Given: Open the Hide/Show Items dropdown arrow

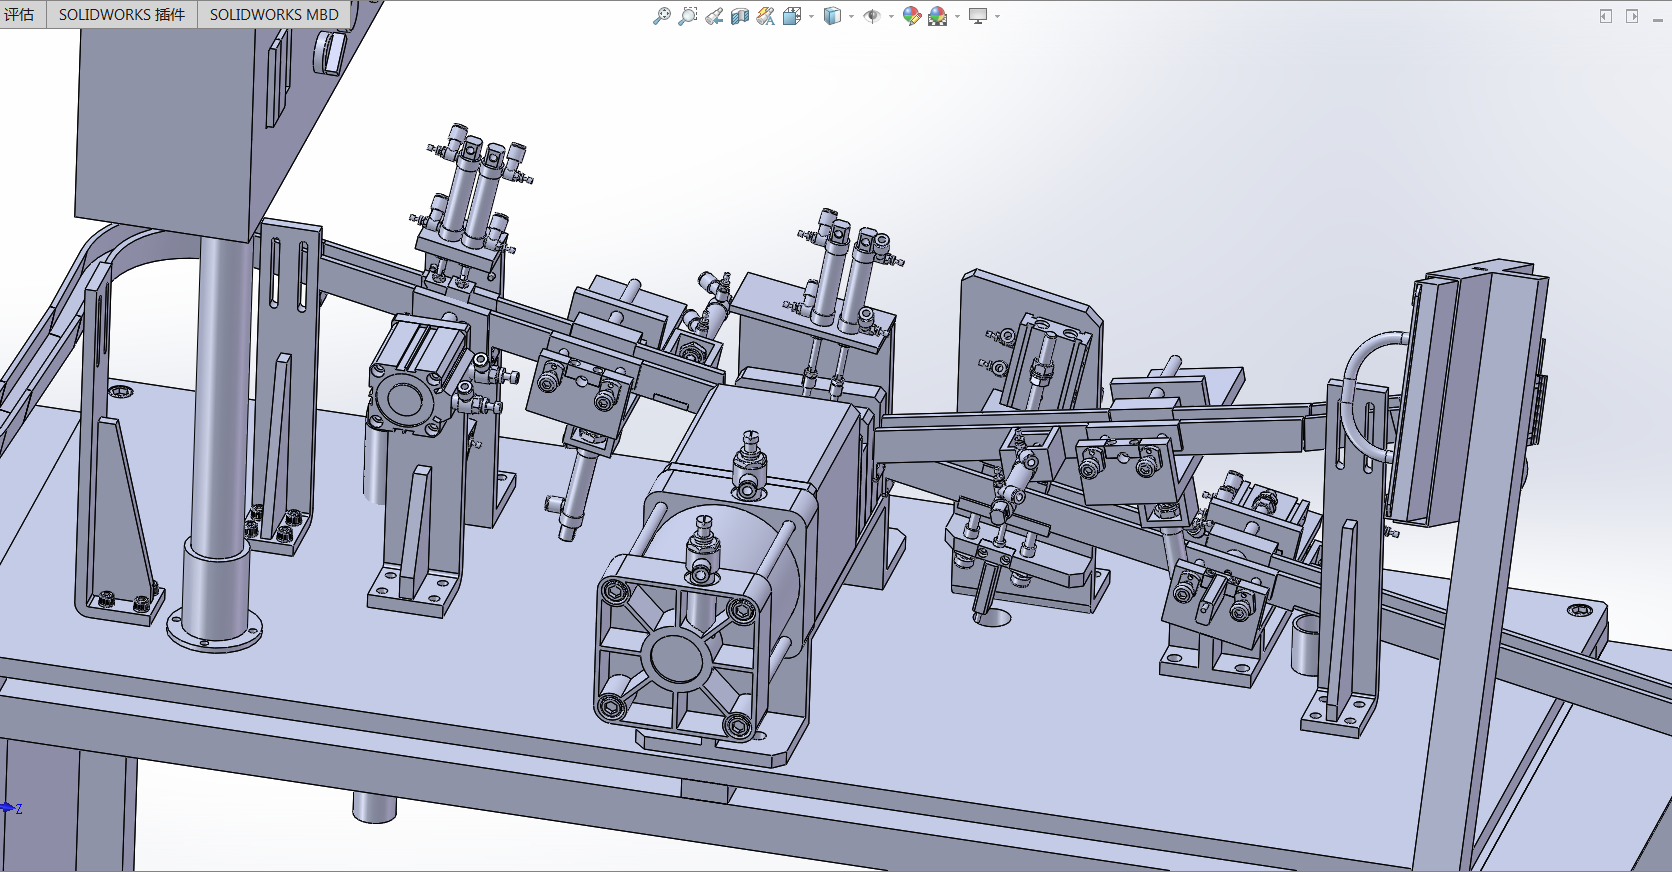Looking at the screenshot, I should [x=891, y=16].
